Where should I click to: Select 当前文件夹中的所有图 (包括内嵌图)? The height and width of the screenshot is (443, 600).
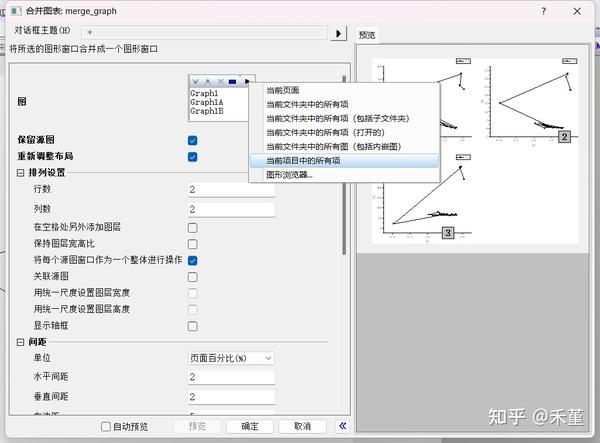[x=344, y=147]
